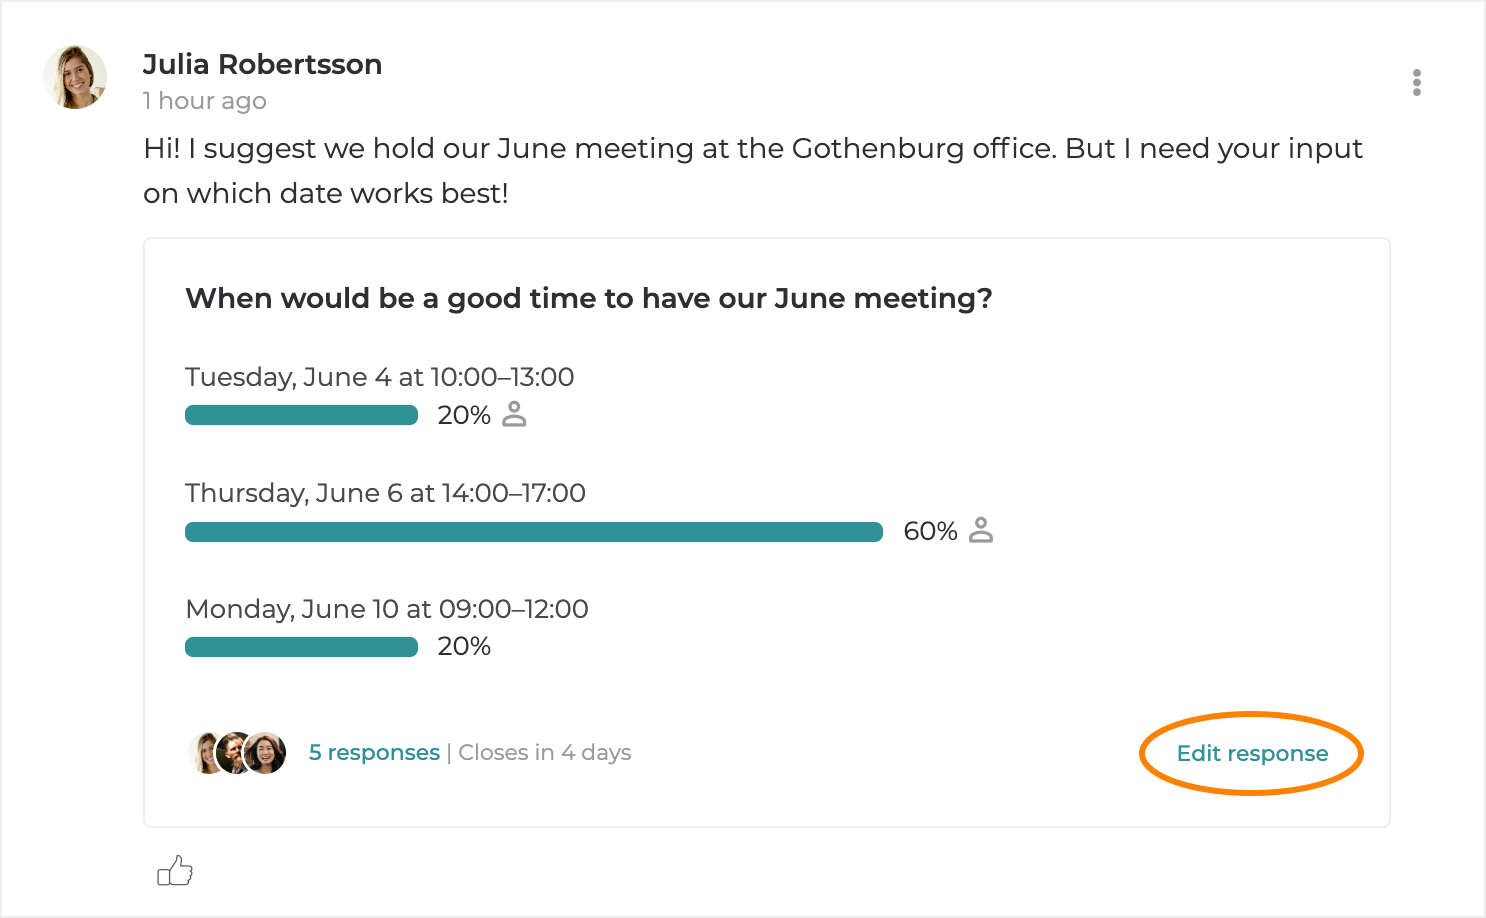Click the '1 hour ago' timestamp
Viewport: 1486px width, 918px height.
coord(205,101)
